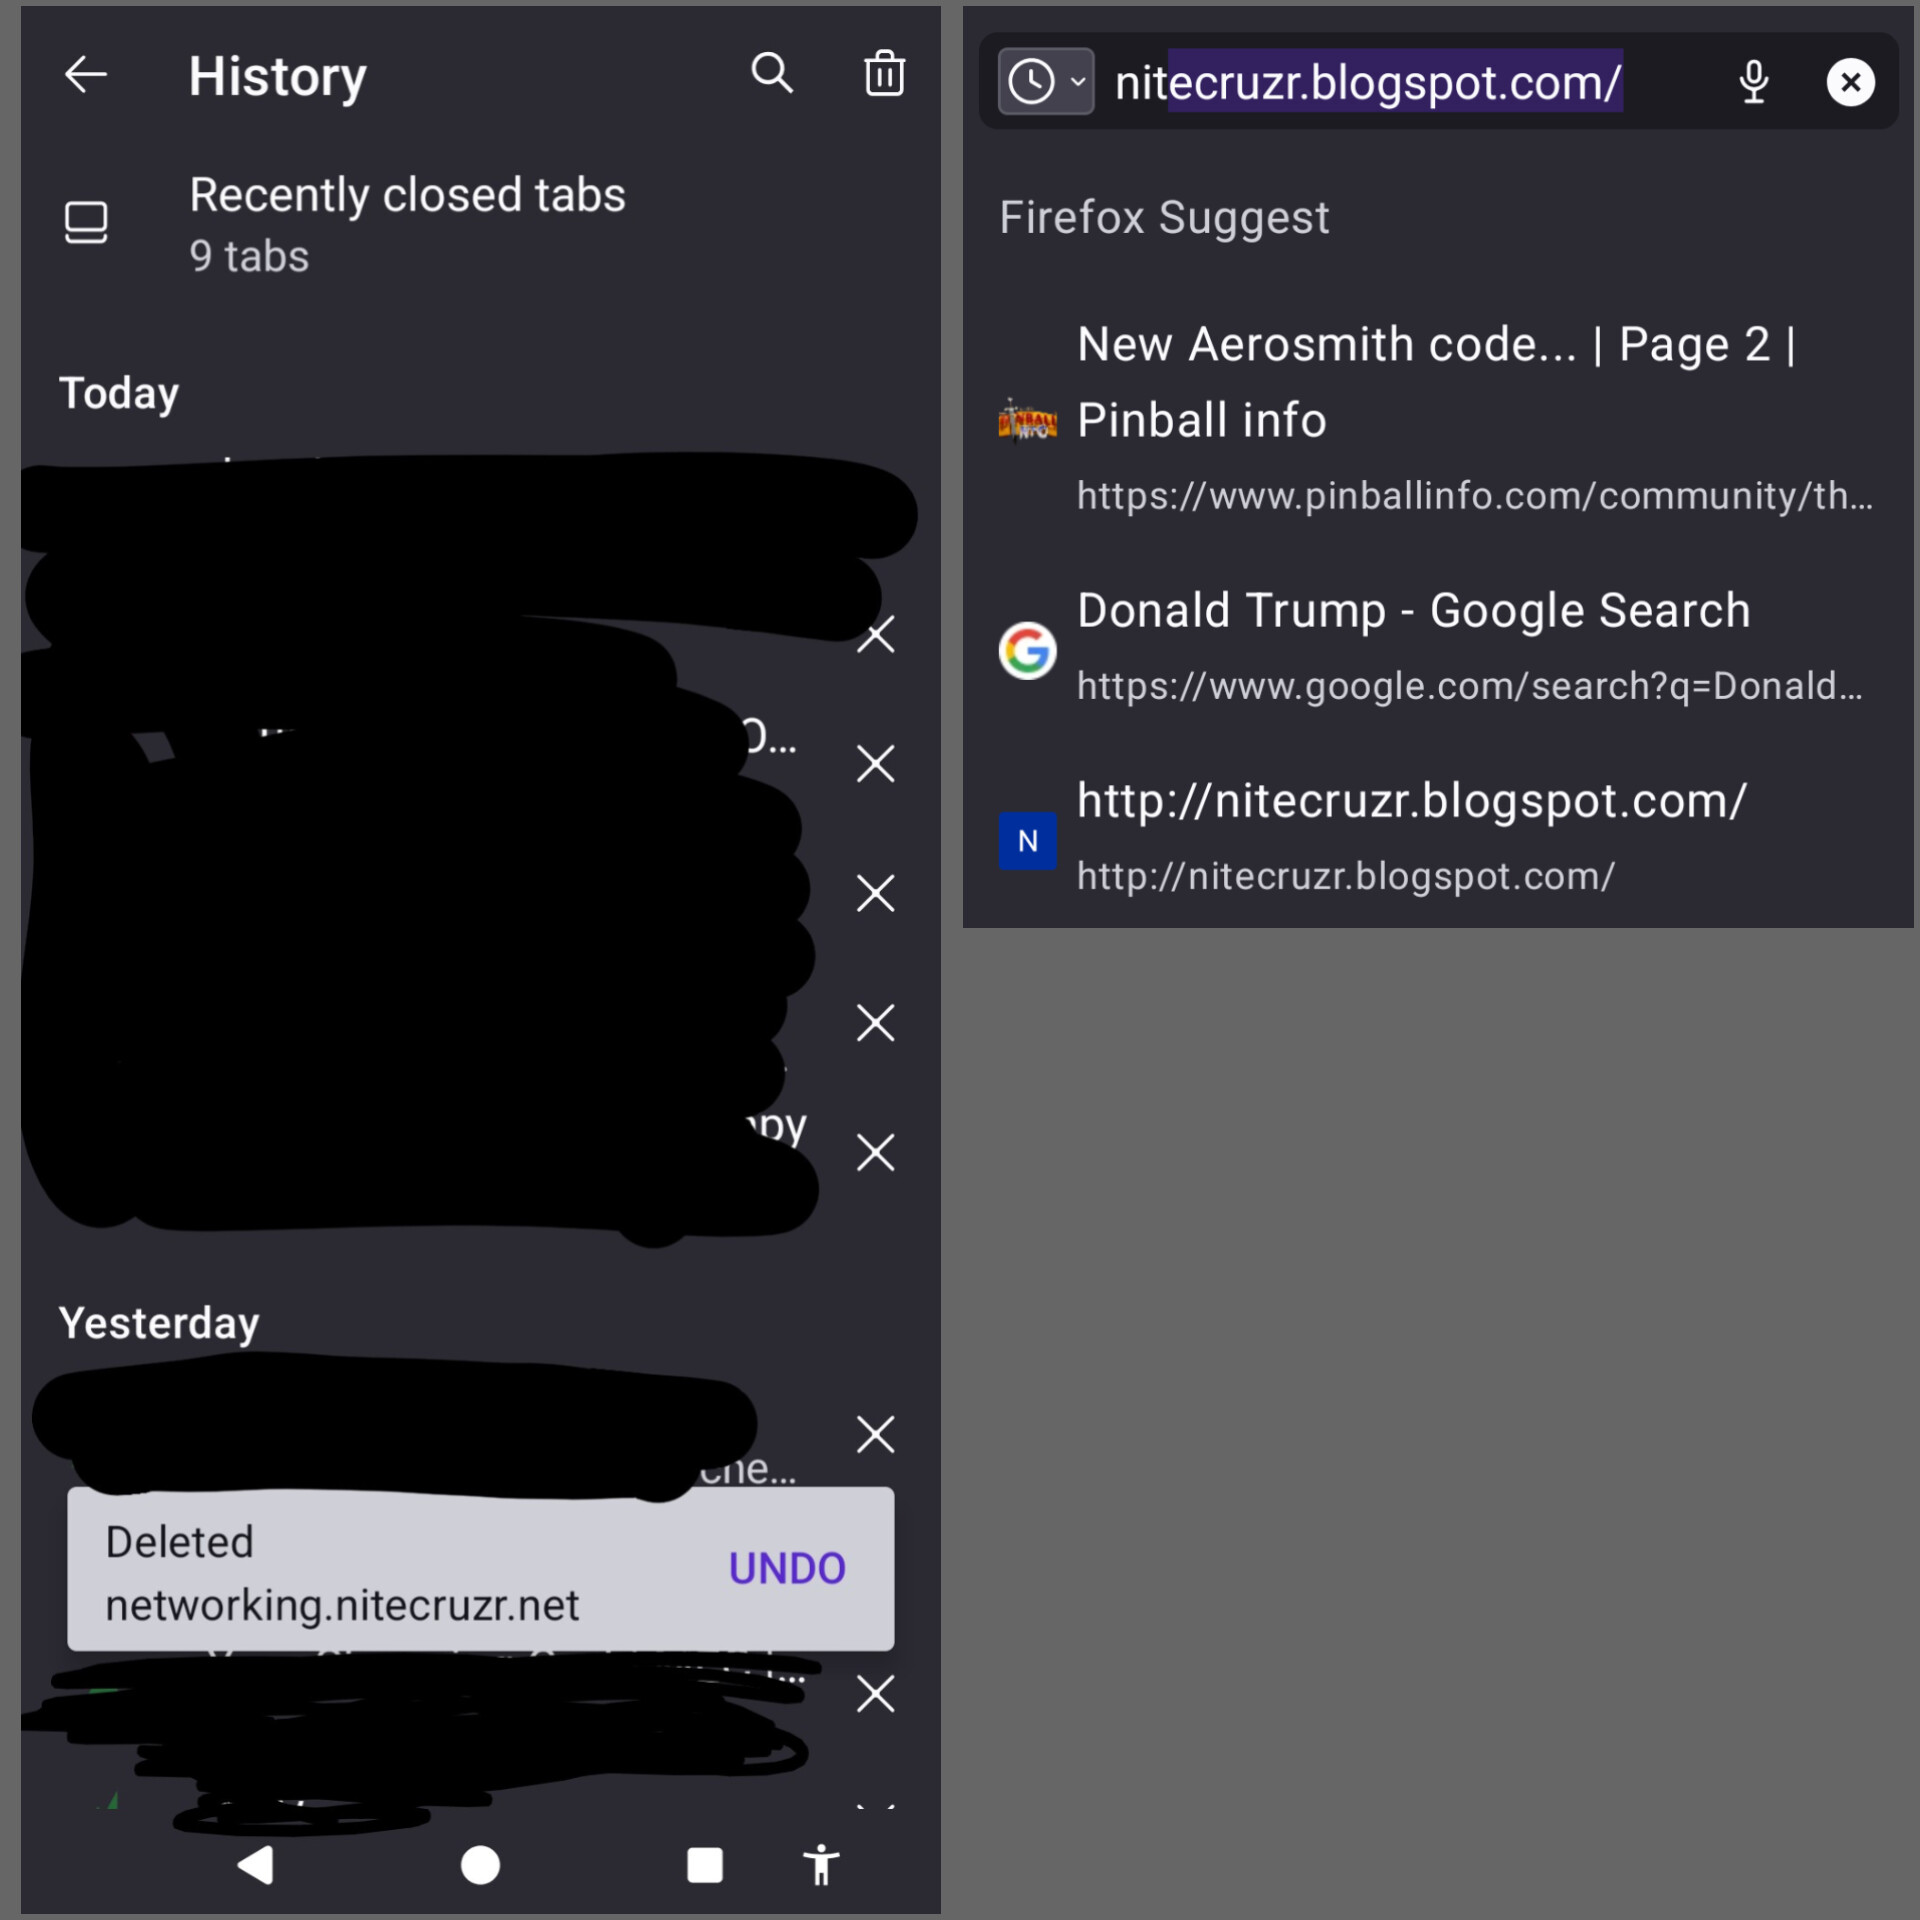
Task: Tap the trash icon to delete history
Action: pos(884,73)
